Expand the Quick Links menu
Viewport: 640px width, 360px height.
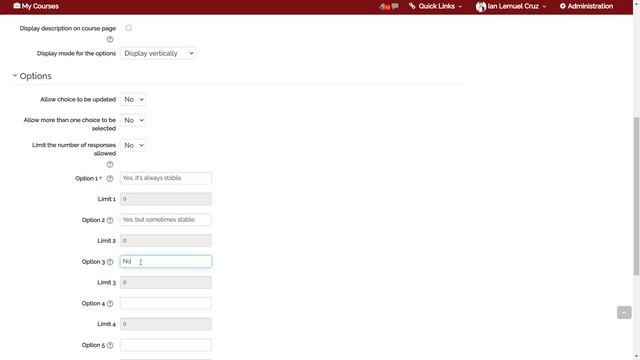[x=440, y=6]
